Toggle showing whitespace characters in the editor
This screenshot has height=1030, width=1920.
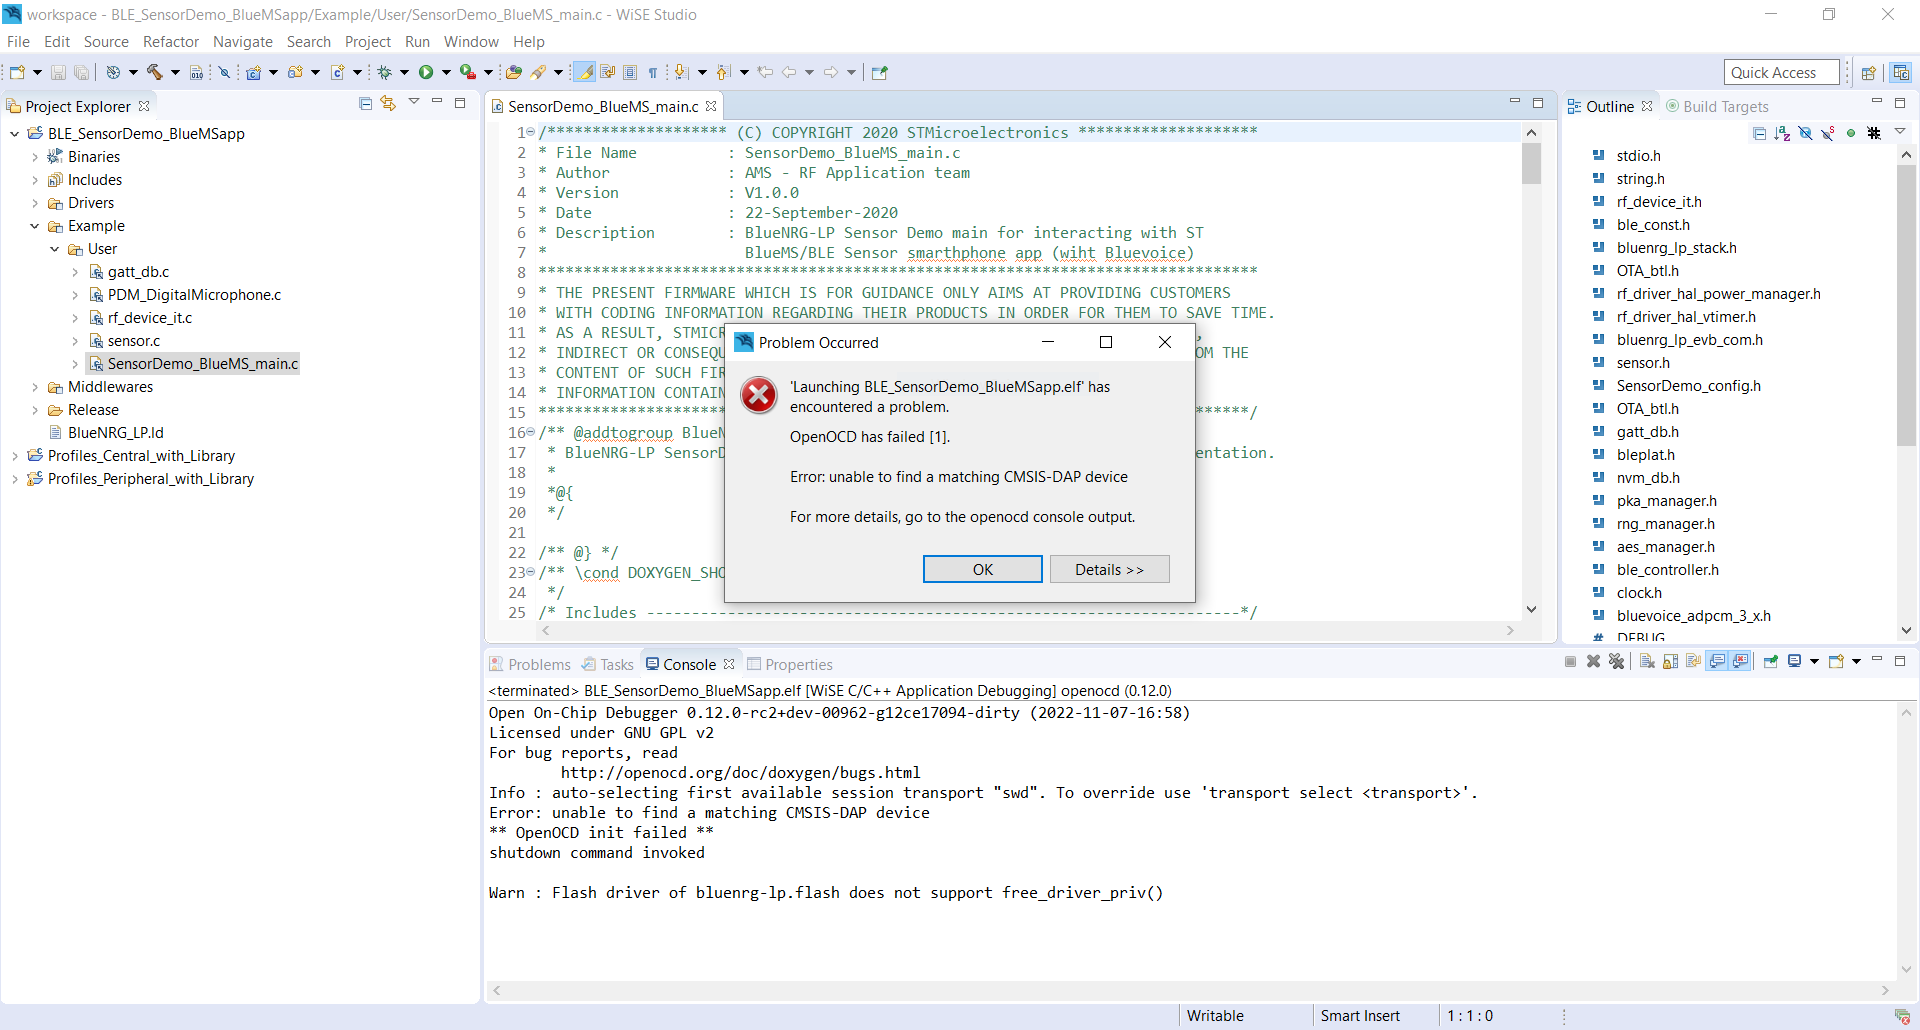pyautogui.click(x=653, y=71)
